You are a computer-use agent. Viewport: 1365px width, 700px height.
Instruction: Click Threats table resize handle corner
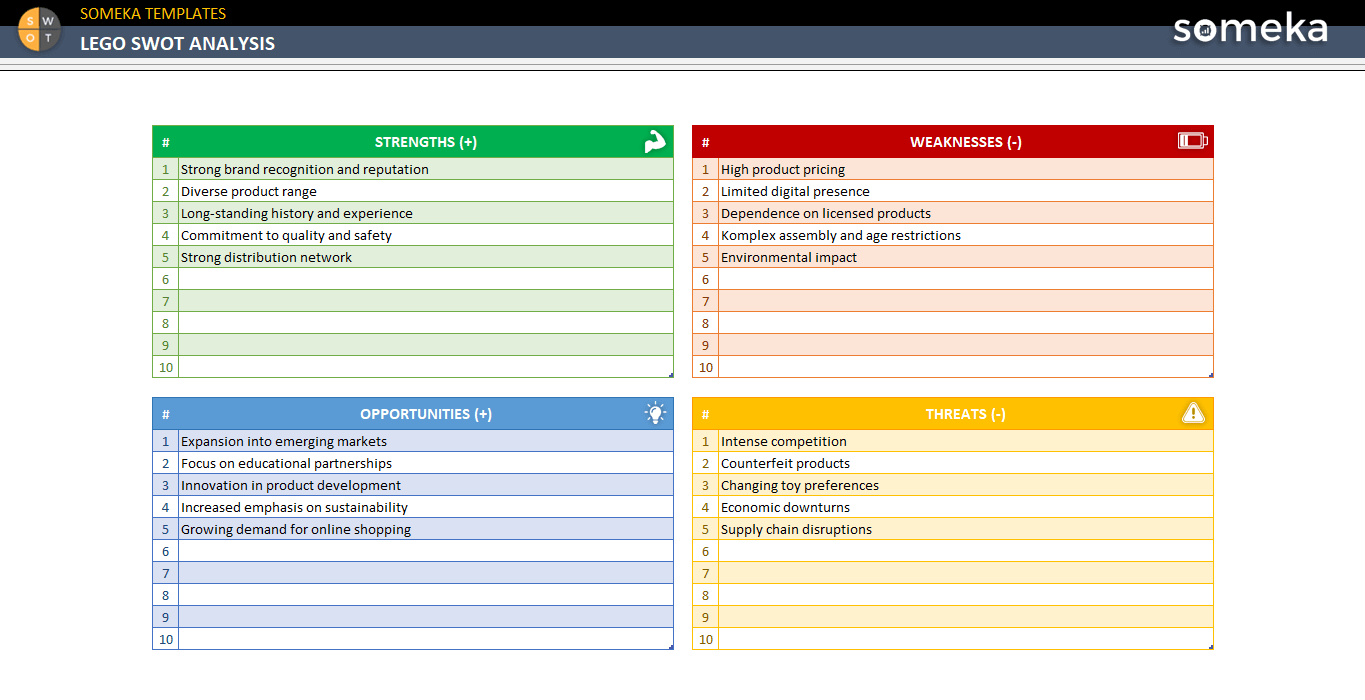(x=1211, y=647)
